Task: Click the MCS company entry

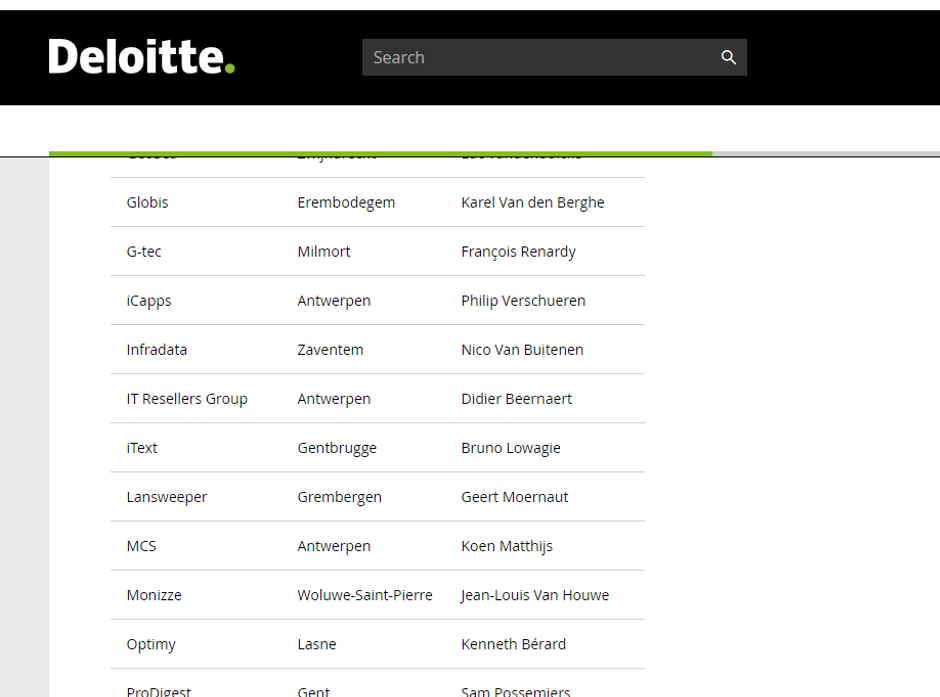Action: (142, 545)
